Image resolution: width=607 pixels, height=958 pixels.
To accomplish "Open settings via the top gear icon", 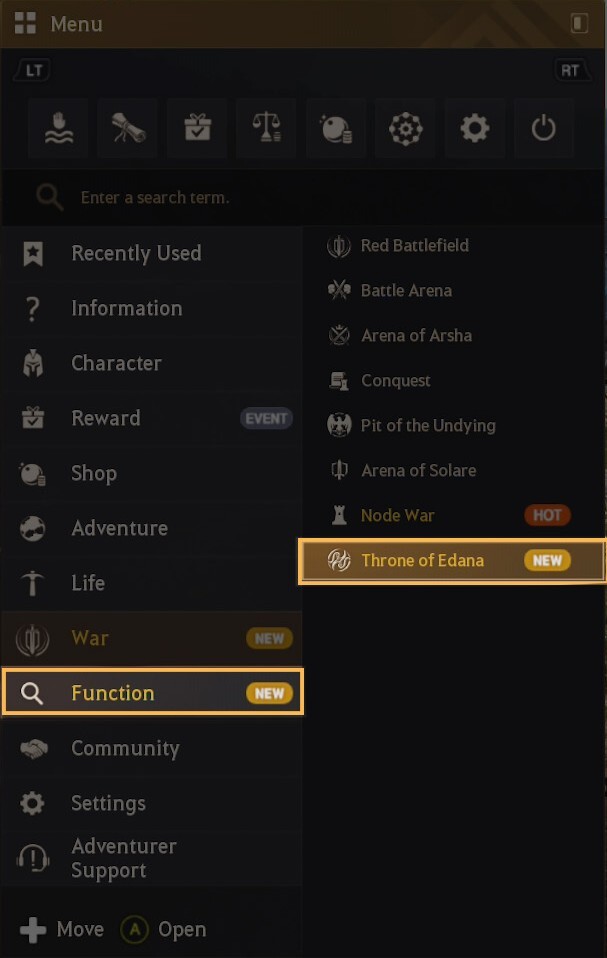I will pos(474,127).
